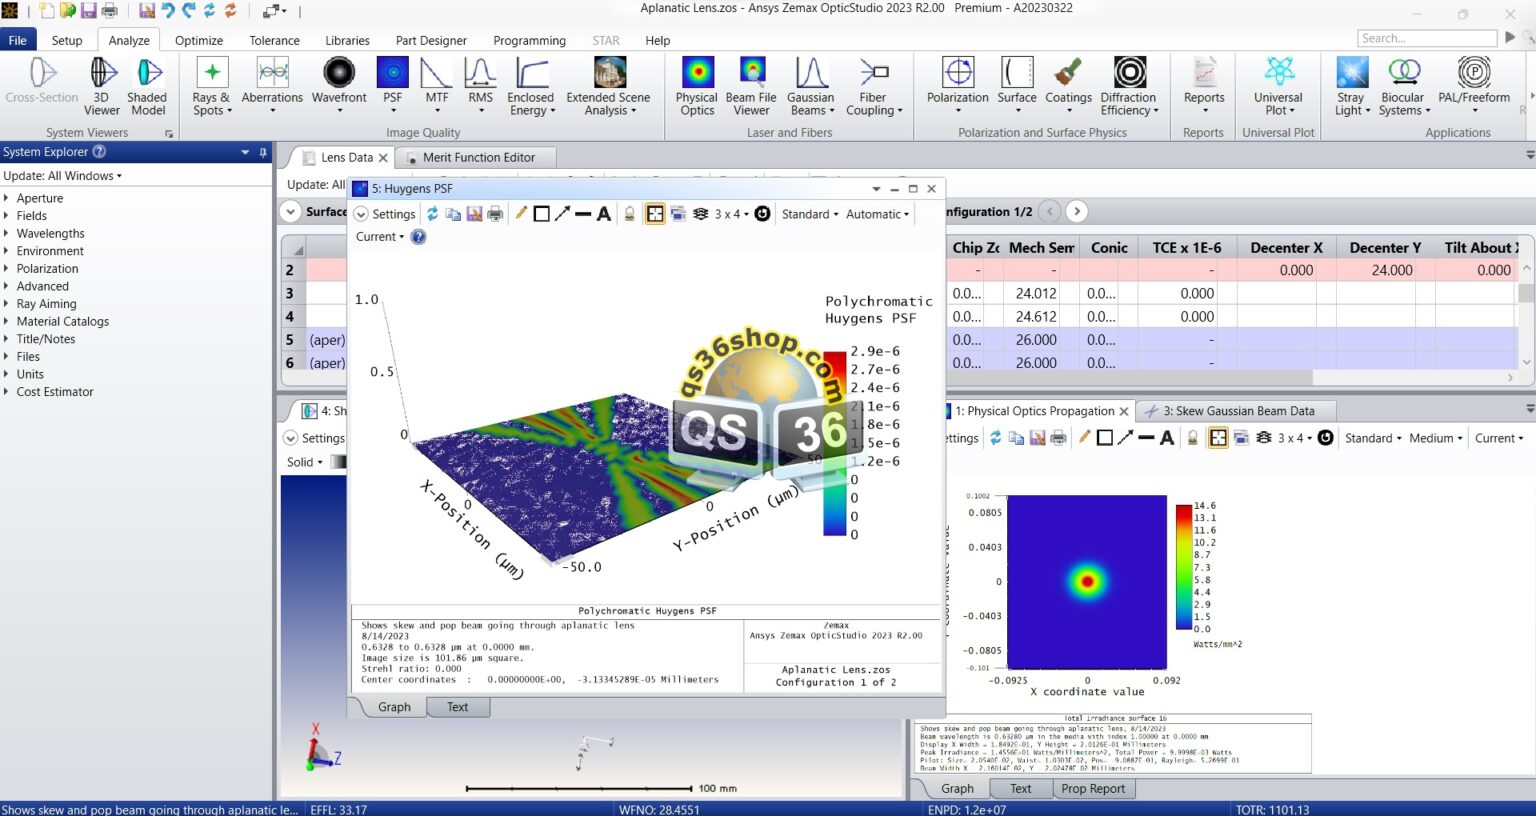Open the File menu

pos(18,40)
